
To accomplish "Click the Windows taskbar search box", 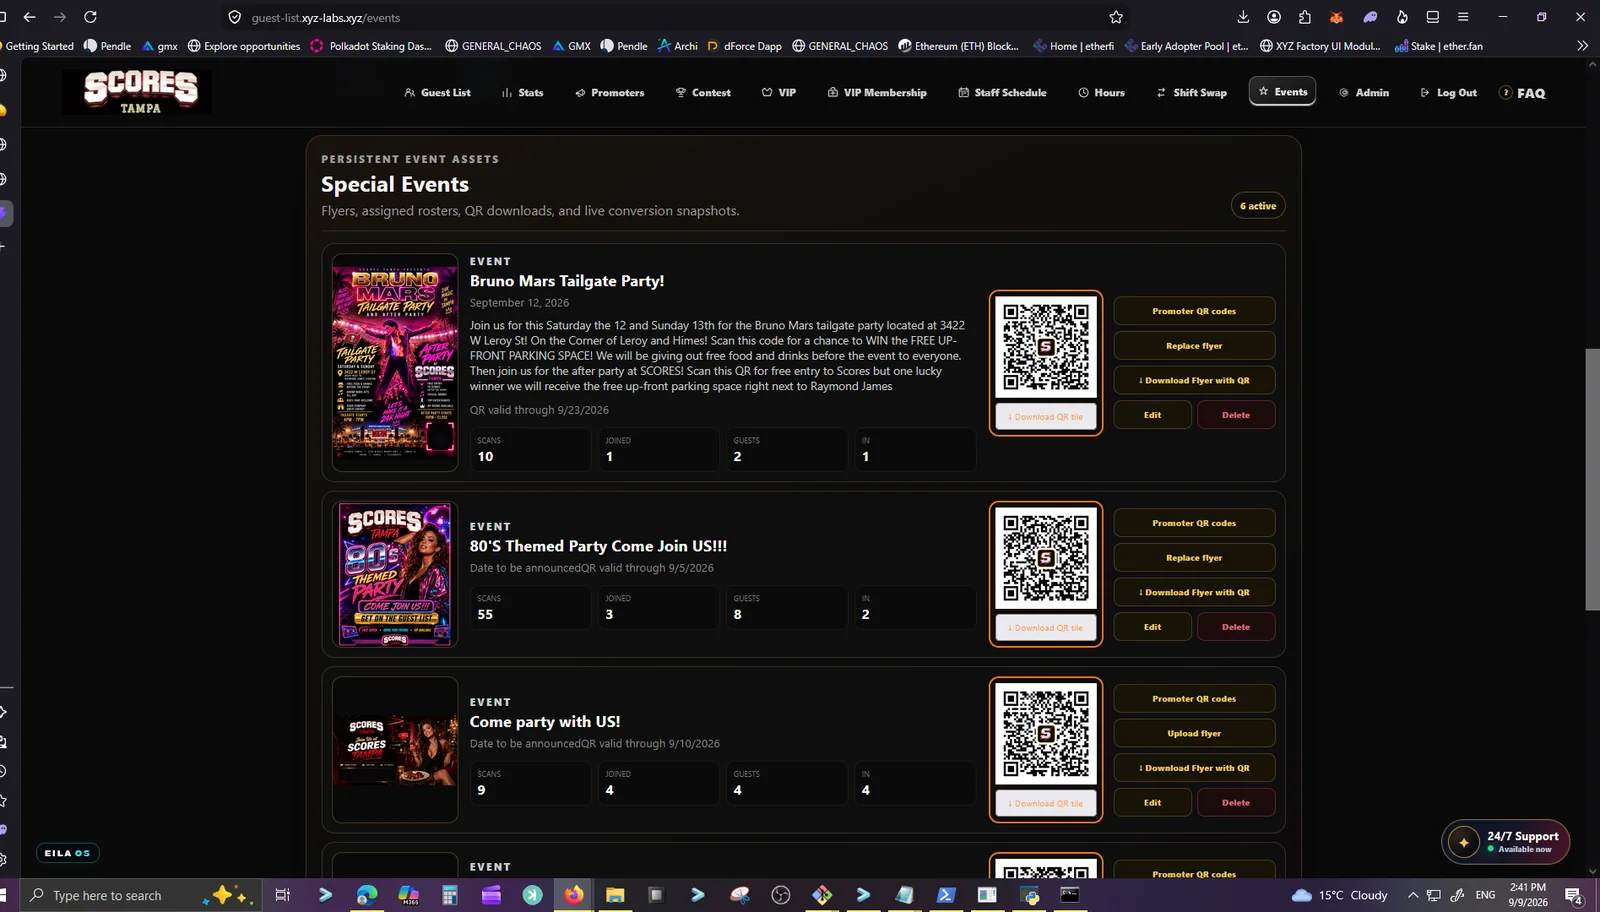I will pos(140,895).
